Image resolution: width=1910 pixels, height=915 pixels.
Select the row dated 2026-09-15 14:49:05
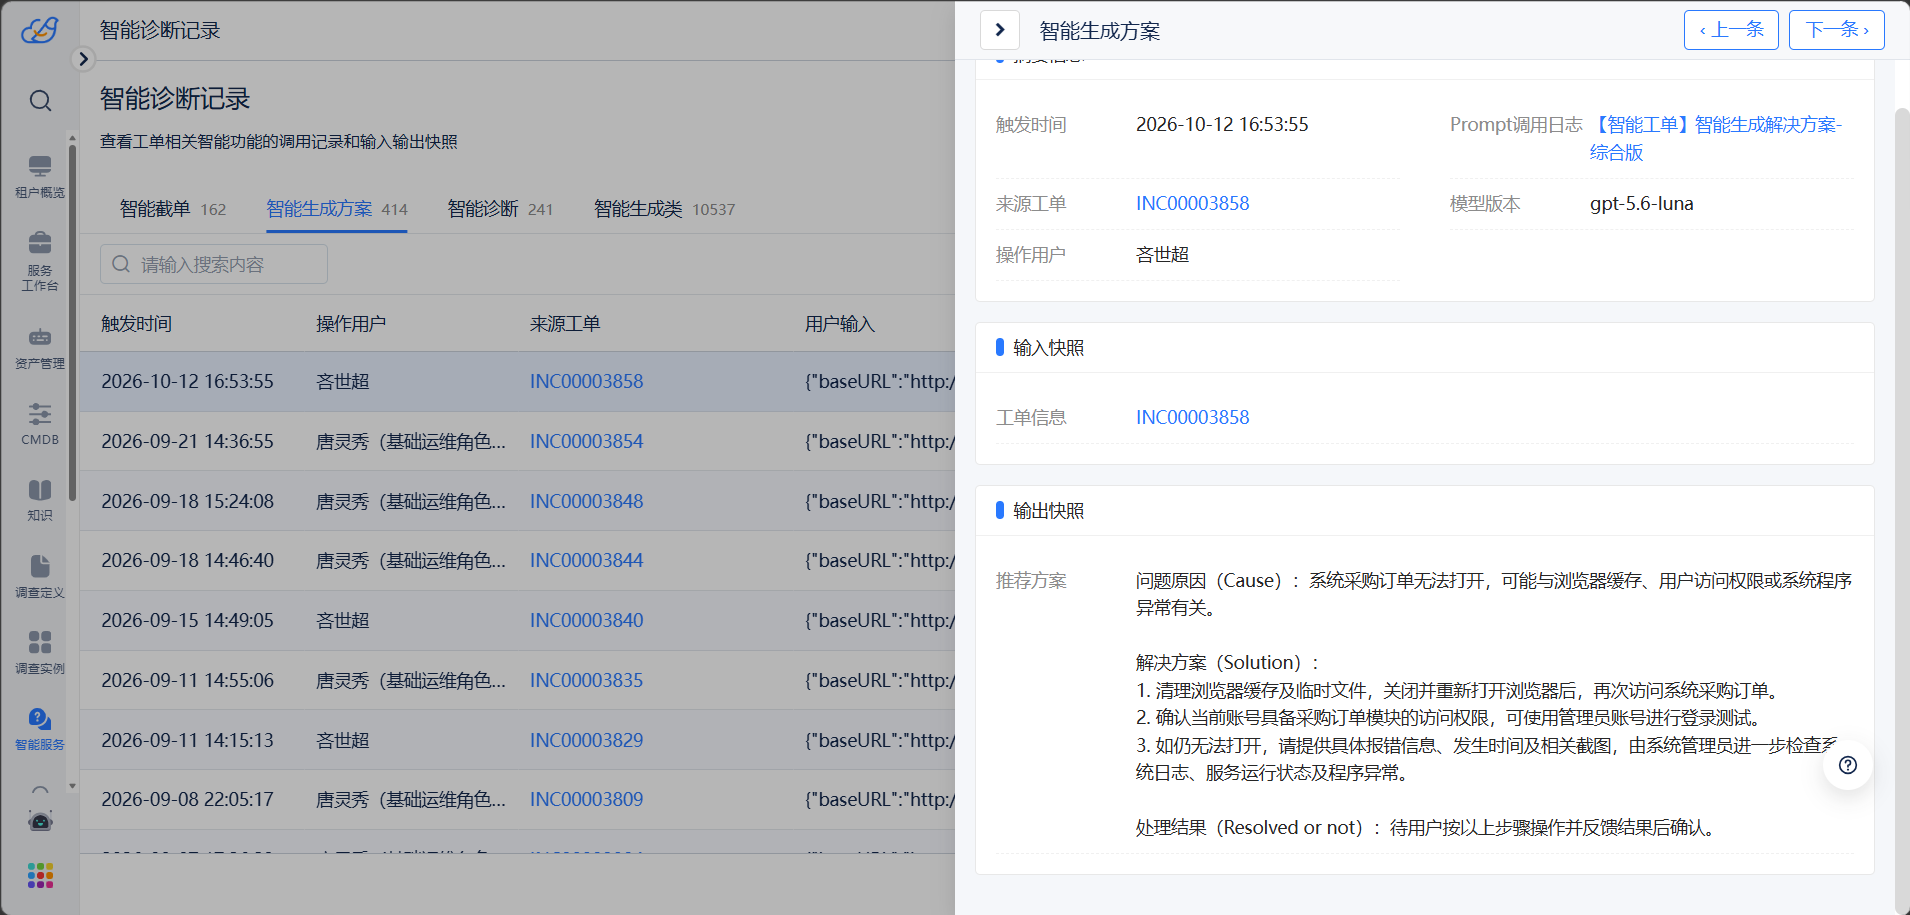(x=518, y=620)
